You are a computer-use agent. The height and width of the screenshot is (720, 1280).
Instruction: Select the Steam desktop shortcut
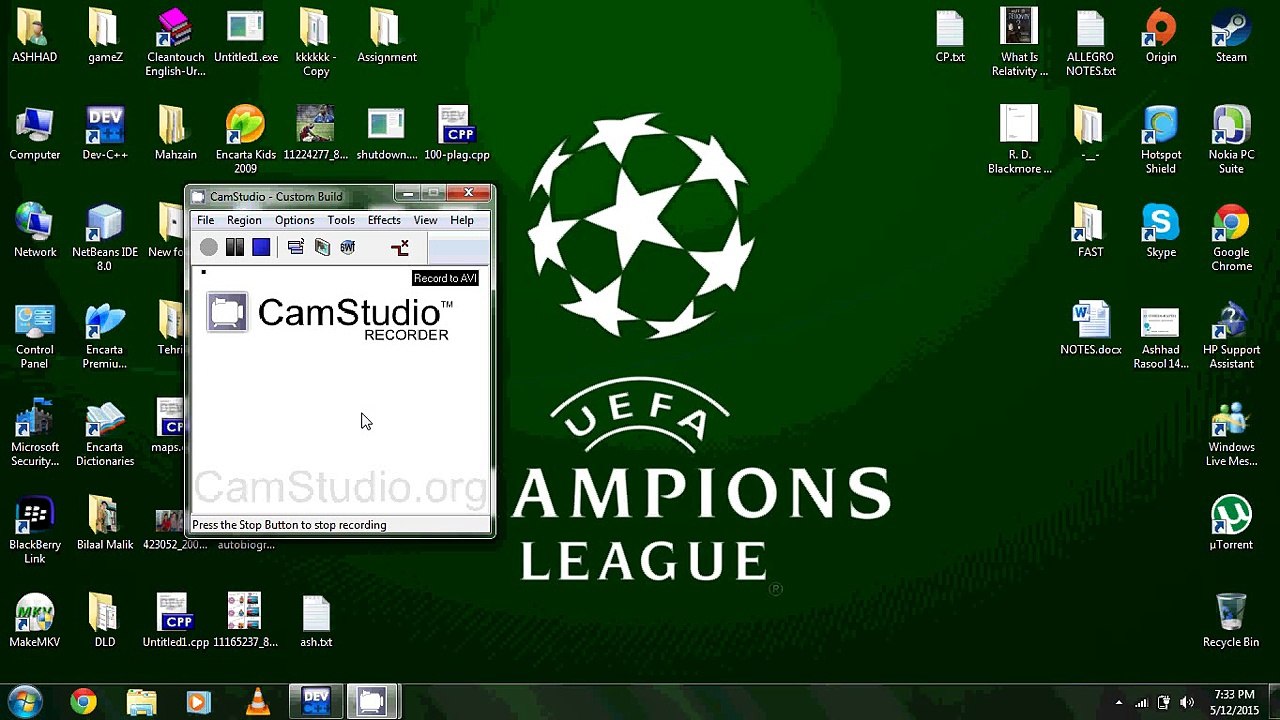pos(1231,37)
